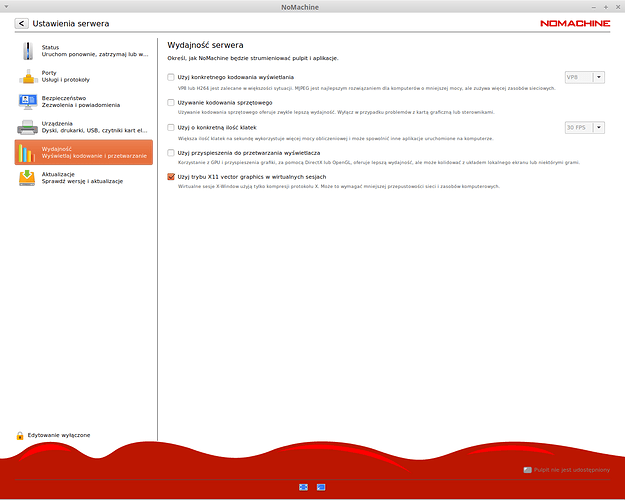Enable specific display encoding checkbox
This screenshot has width=625, height=500.
point(171,77)
